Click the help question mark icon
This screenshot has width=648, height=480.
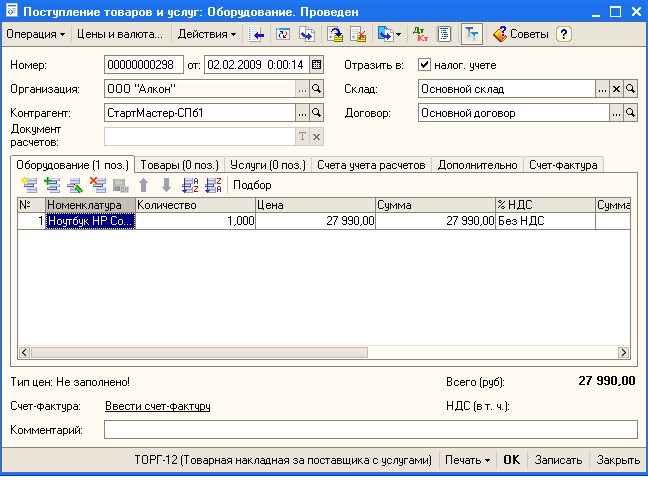pyautogui.click(x=564, y=34)
